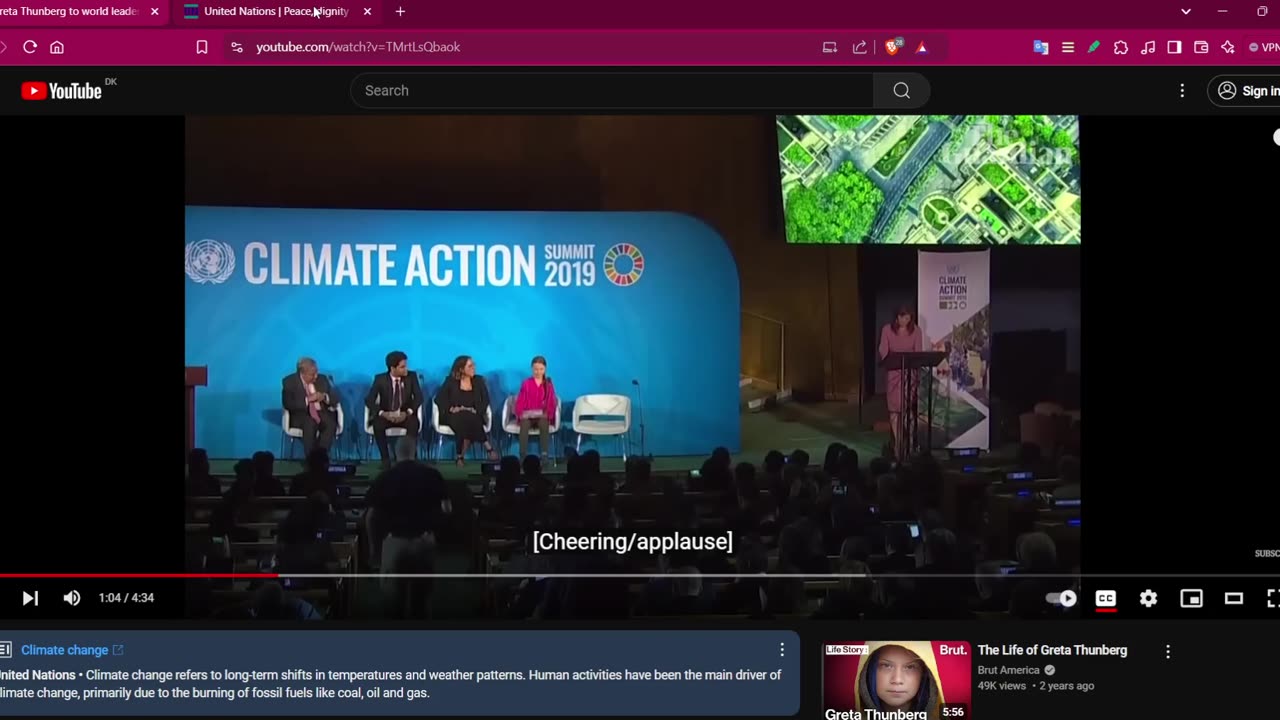Open Brut America channel link

[x=1009, y=670]
